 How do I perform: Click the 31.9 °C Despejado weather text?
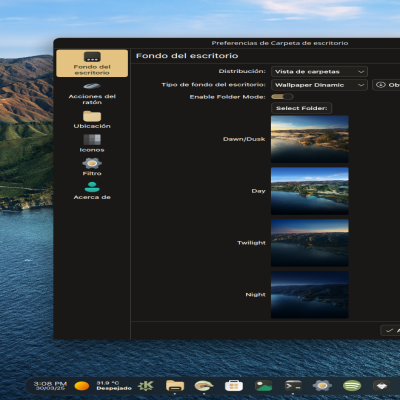[x=114, y=386]
